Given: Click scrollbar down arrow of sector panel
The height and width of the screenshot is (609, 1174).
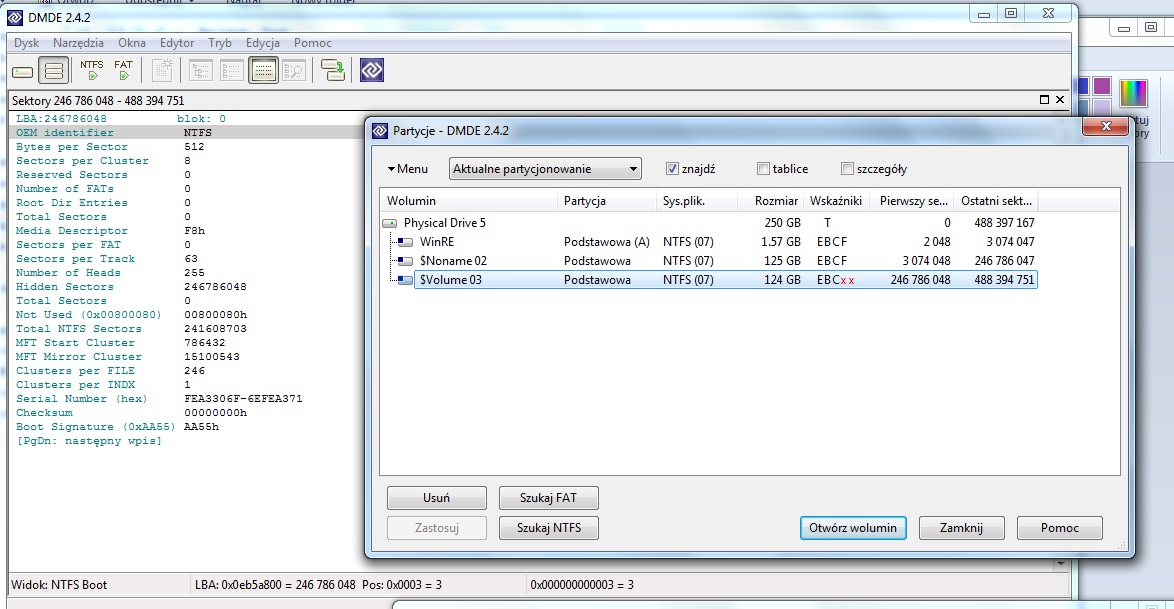Looking at the screenshot, I should pyautogui.click(x=1060, y=563).
